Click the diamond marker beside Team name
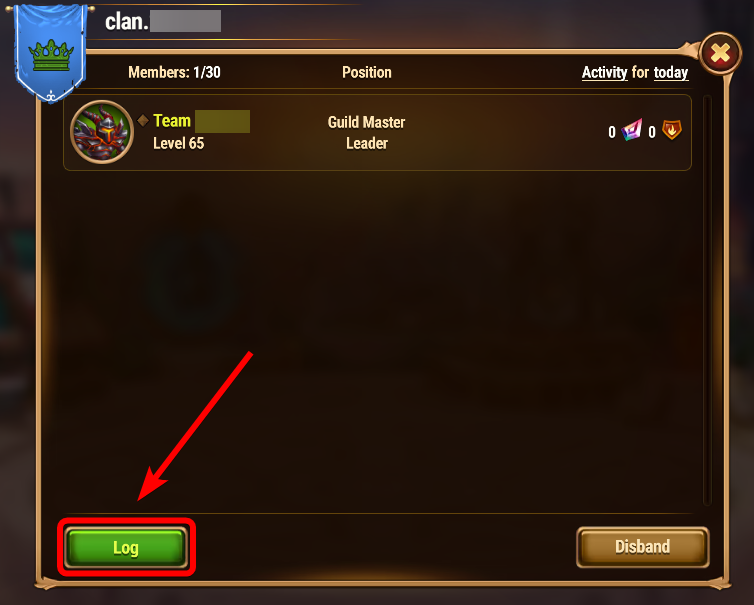The height and width of the screenshot is (605, 754). tap(143, 120)
